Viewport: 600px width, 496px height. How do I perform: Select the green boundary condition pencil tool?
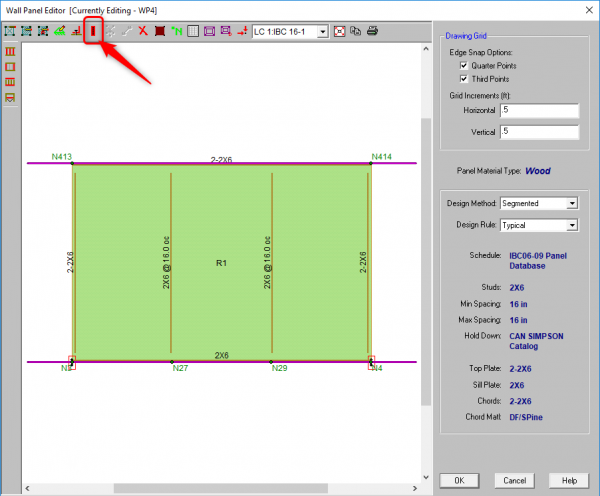click(x=60, y=31)
